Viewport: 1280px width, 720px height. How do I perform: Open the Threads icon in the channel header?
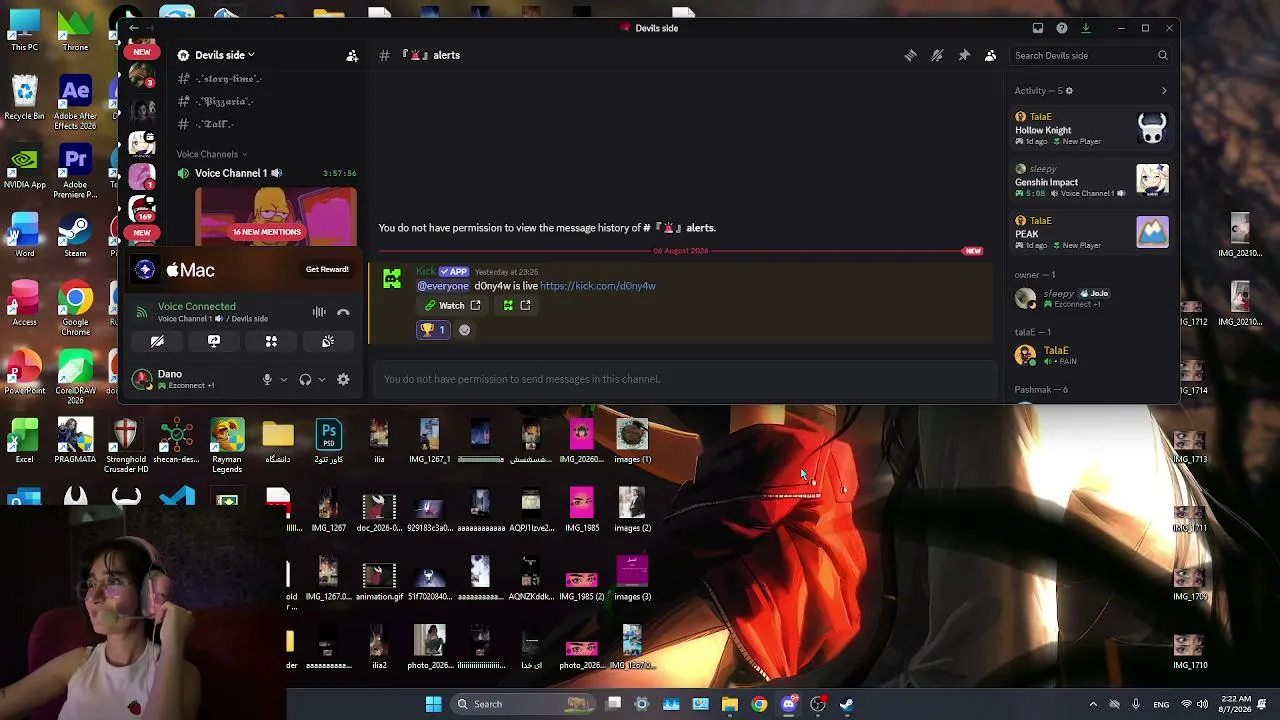(x=910, y=56)
